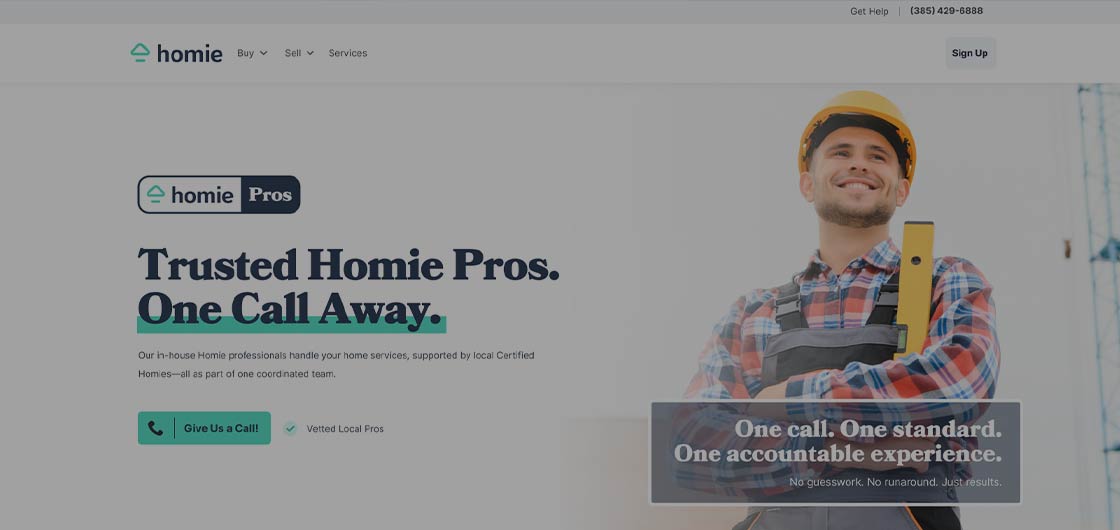
Task: Click the One call. One standard. banner
Action: 835,452
